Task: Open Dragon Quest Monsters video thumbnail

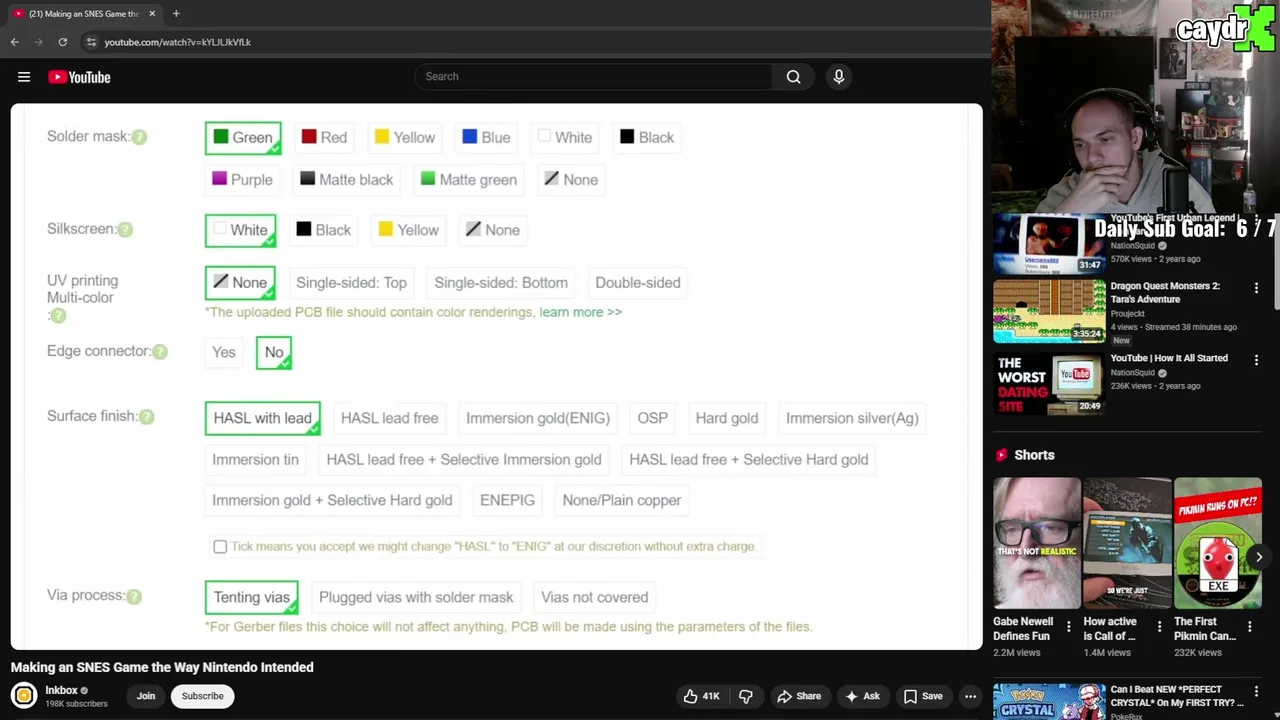Action: point(1049,311)
